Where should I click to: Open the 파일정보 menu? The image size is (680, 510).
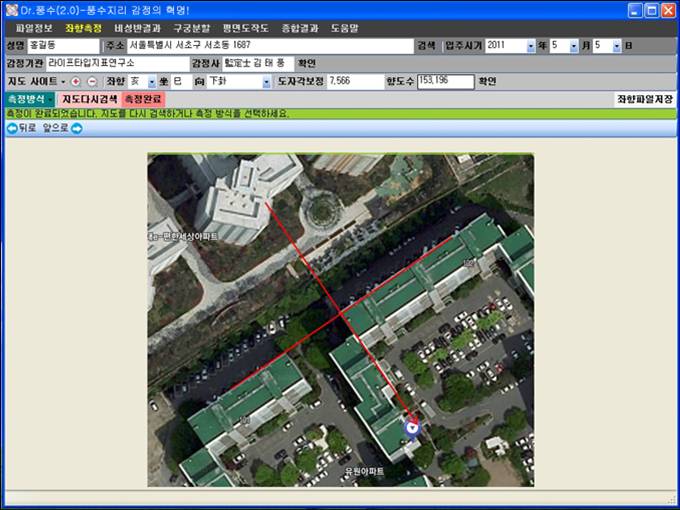coord(34,29)
